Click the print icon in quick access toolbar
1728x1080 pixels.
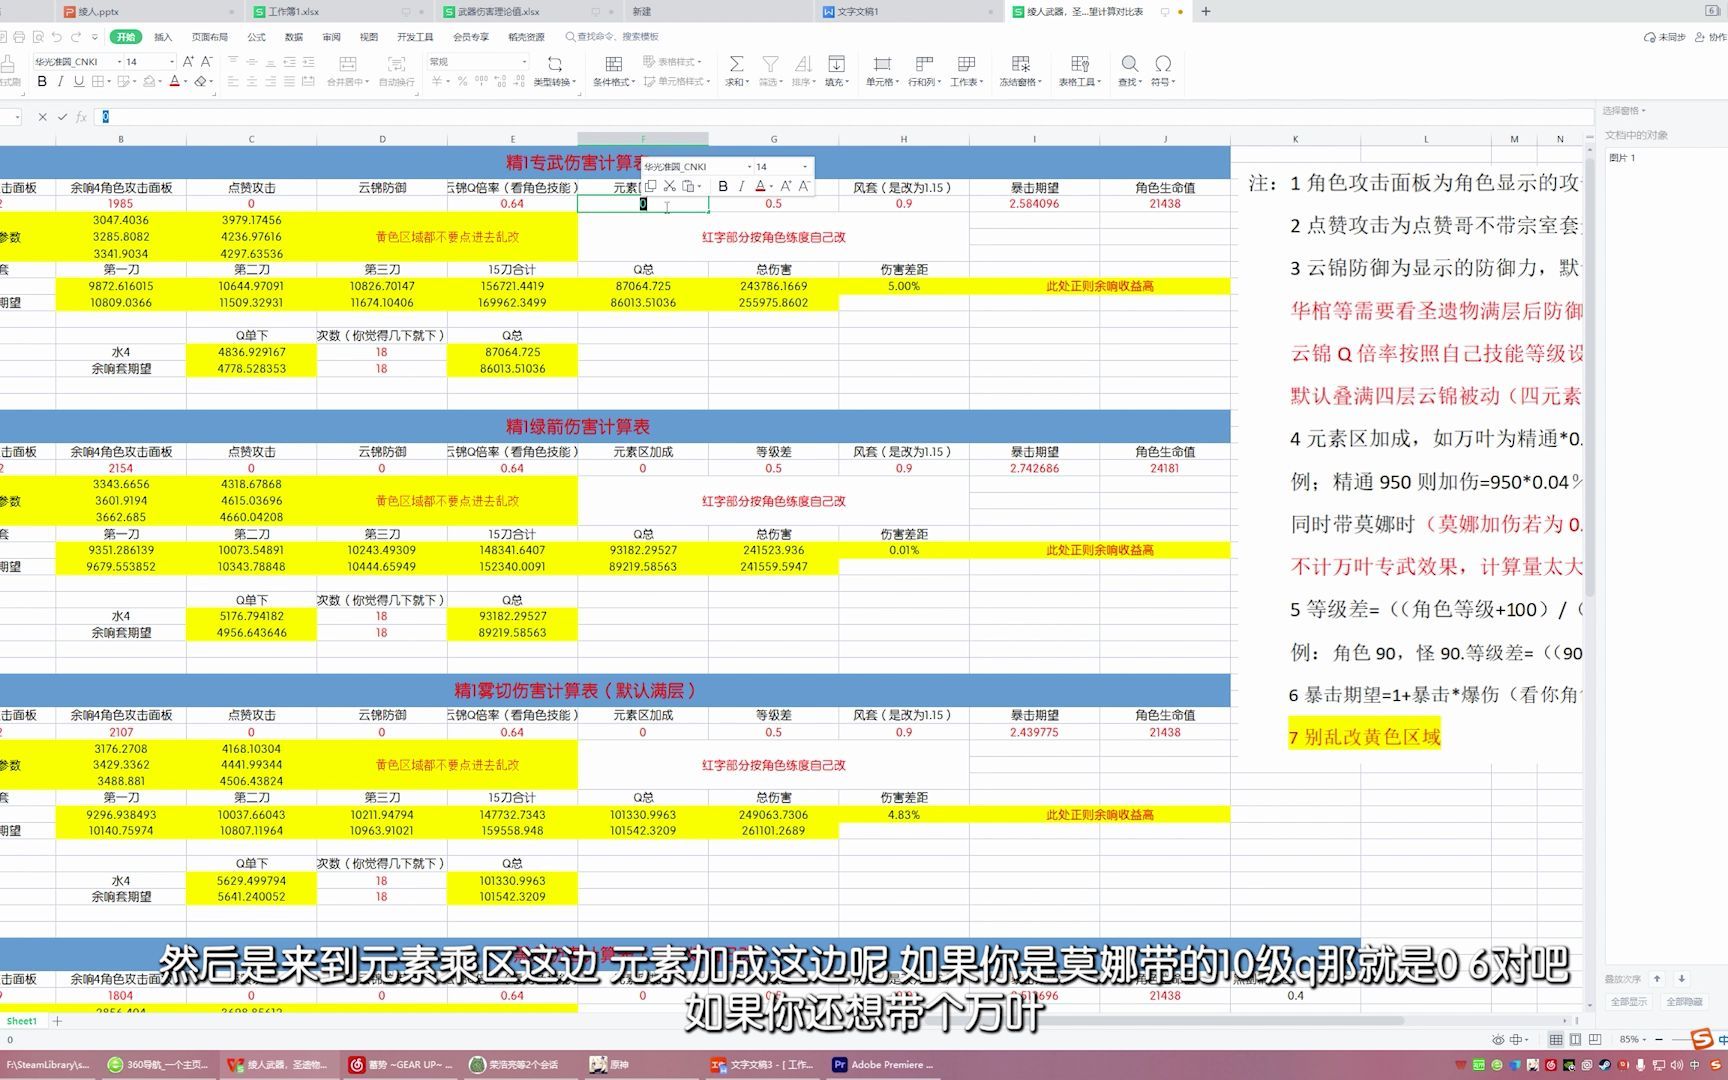pyautogui.click(x=19, y=37)
